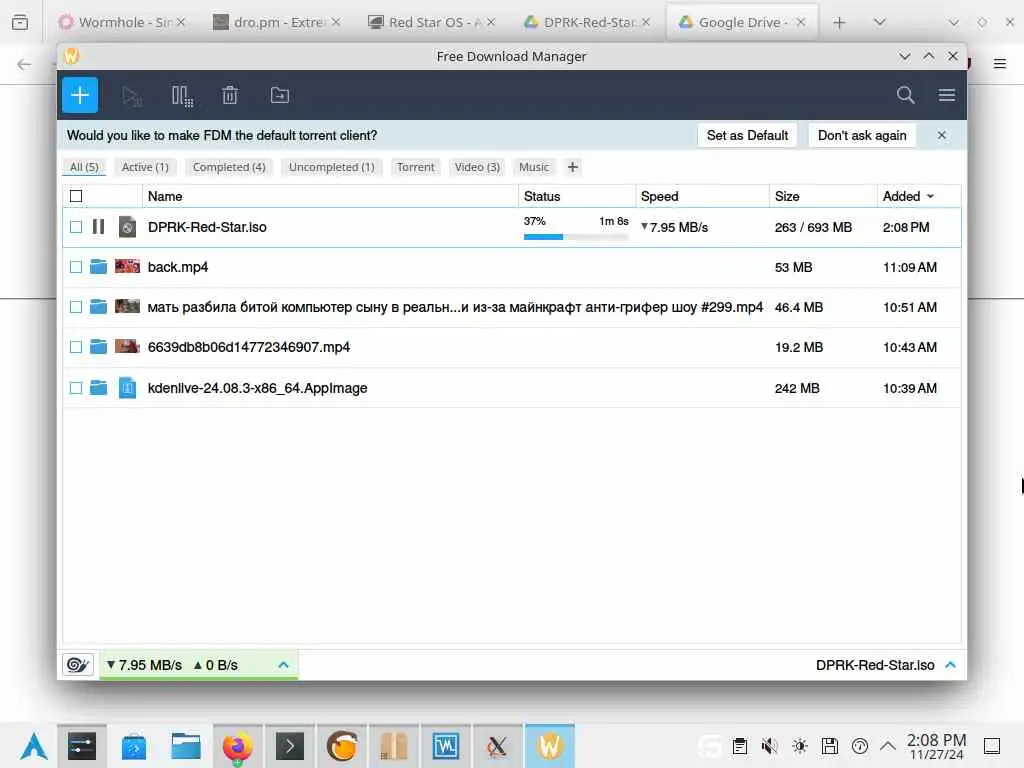The height and width of the screenshot is (768, 1024).
Task: Go back in the browser
Action: click(x=24, y=63)
